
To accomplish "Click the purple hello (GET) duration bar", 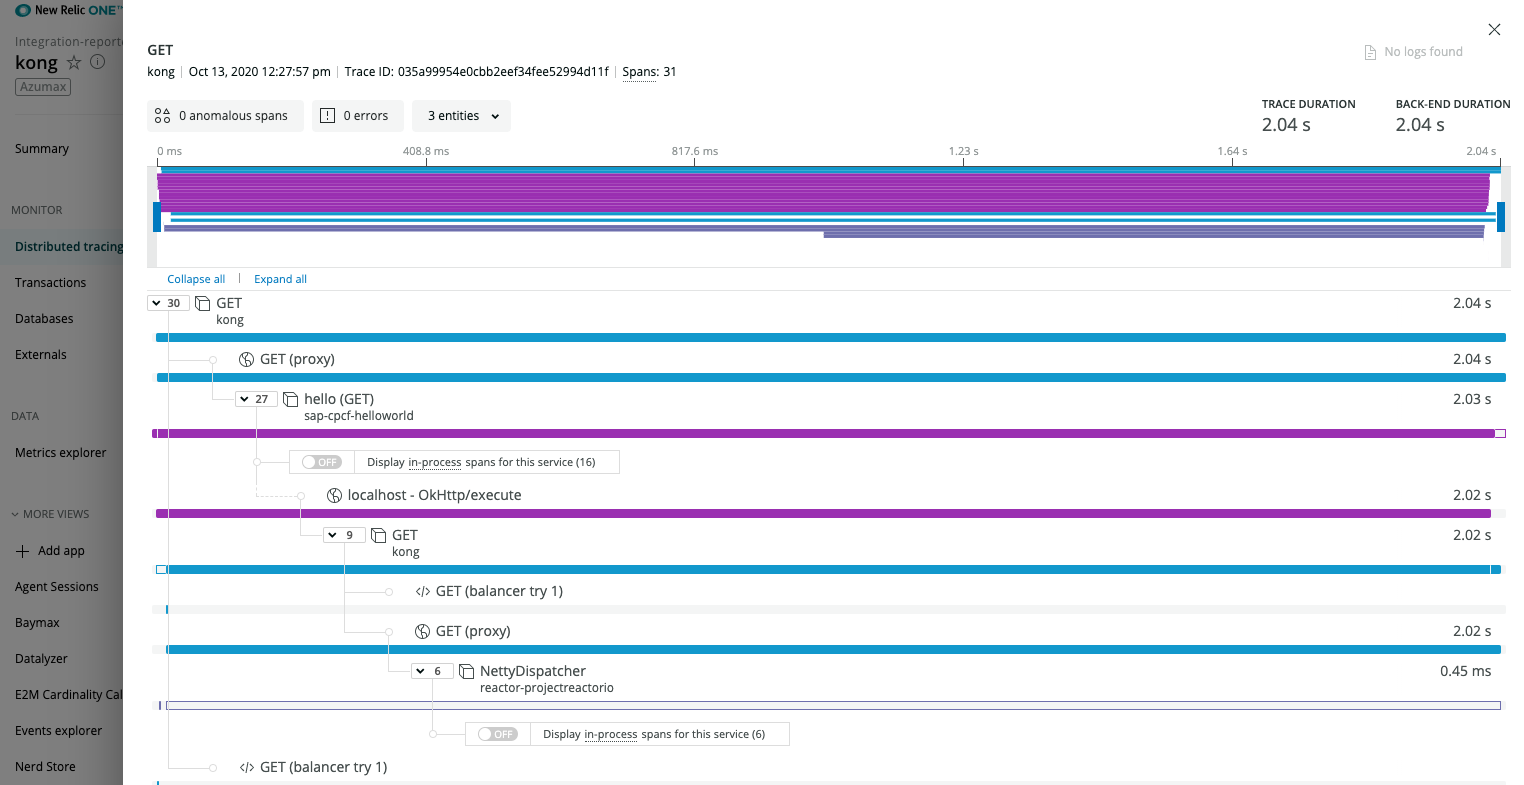I will tap(824, 434).
